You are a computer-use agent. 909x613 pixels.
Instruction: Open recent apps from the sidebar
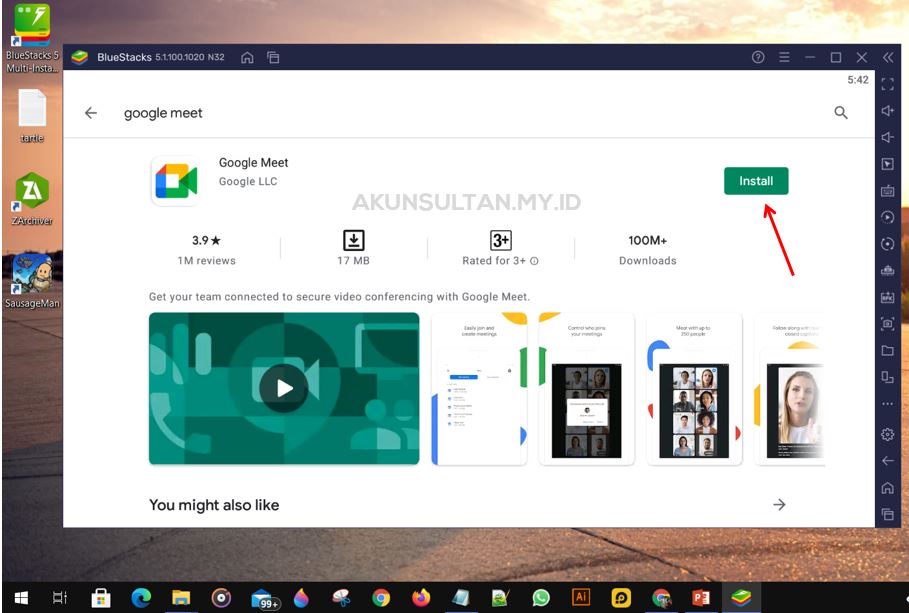tap(888, 514)
